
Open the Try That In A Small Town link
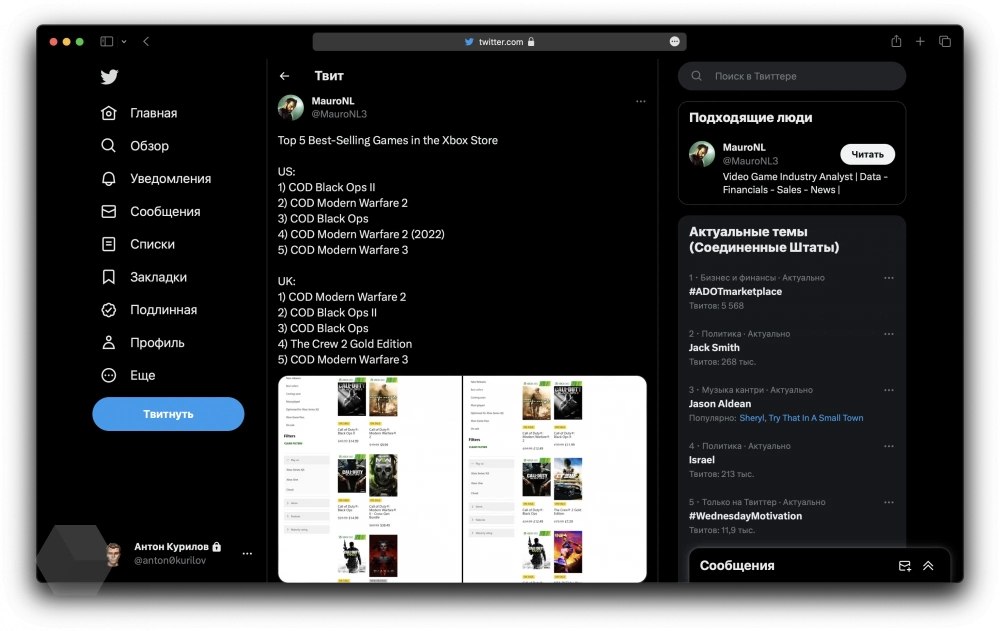pos(801,418)
